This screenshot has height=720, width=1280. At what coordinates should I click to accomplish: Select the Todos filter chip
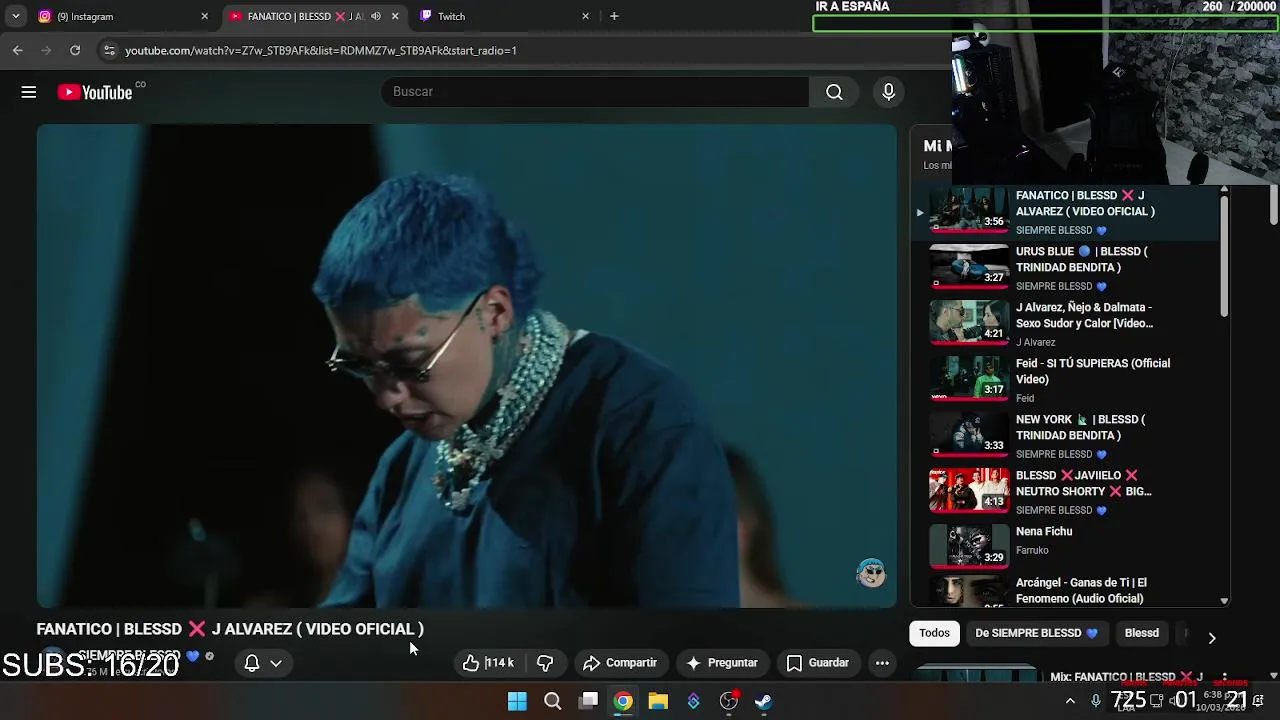934,633
